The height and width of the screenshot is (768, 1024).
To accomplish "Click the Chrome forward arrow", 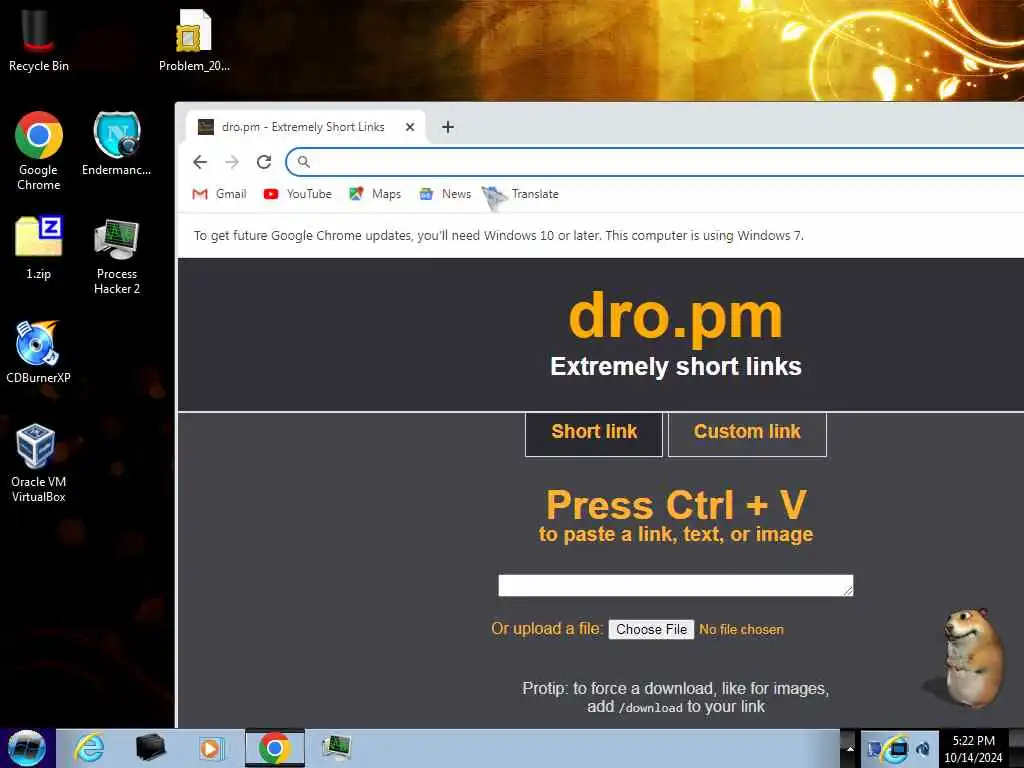I will [232, 162].
